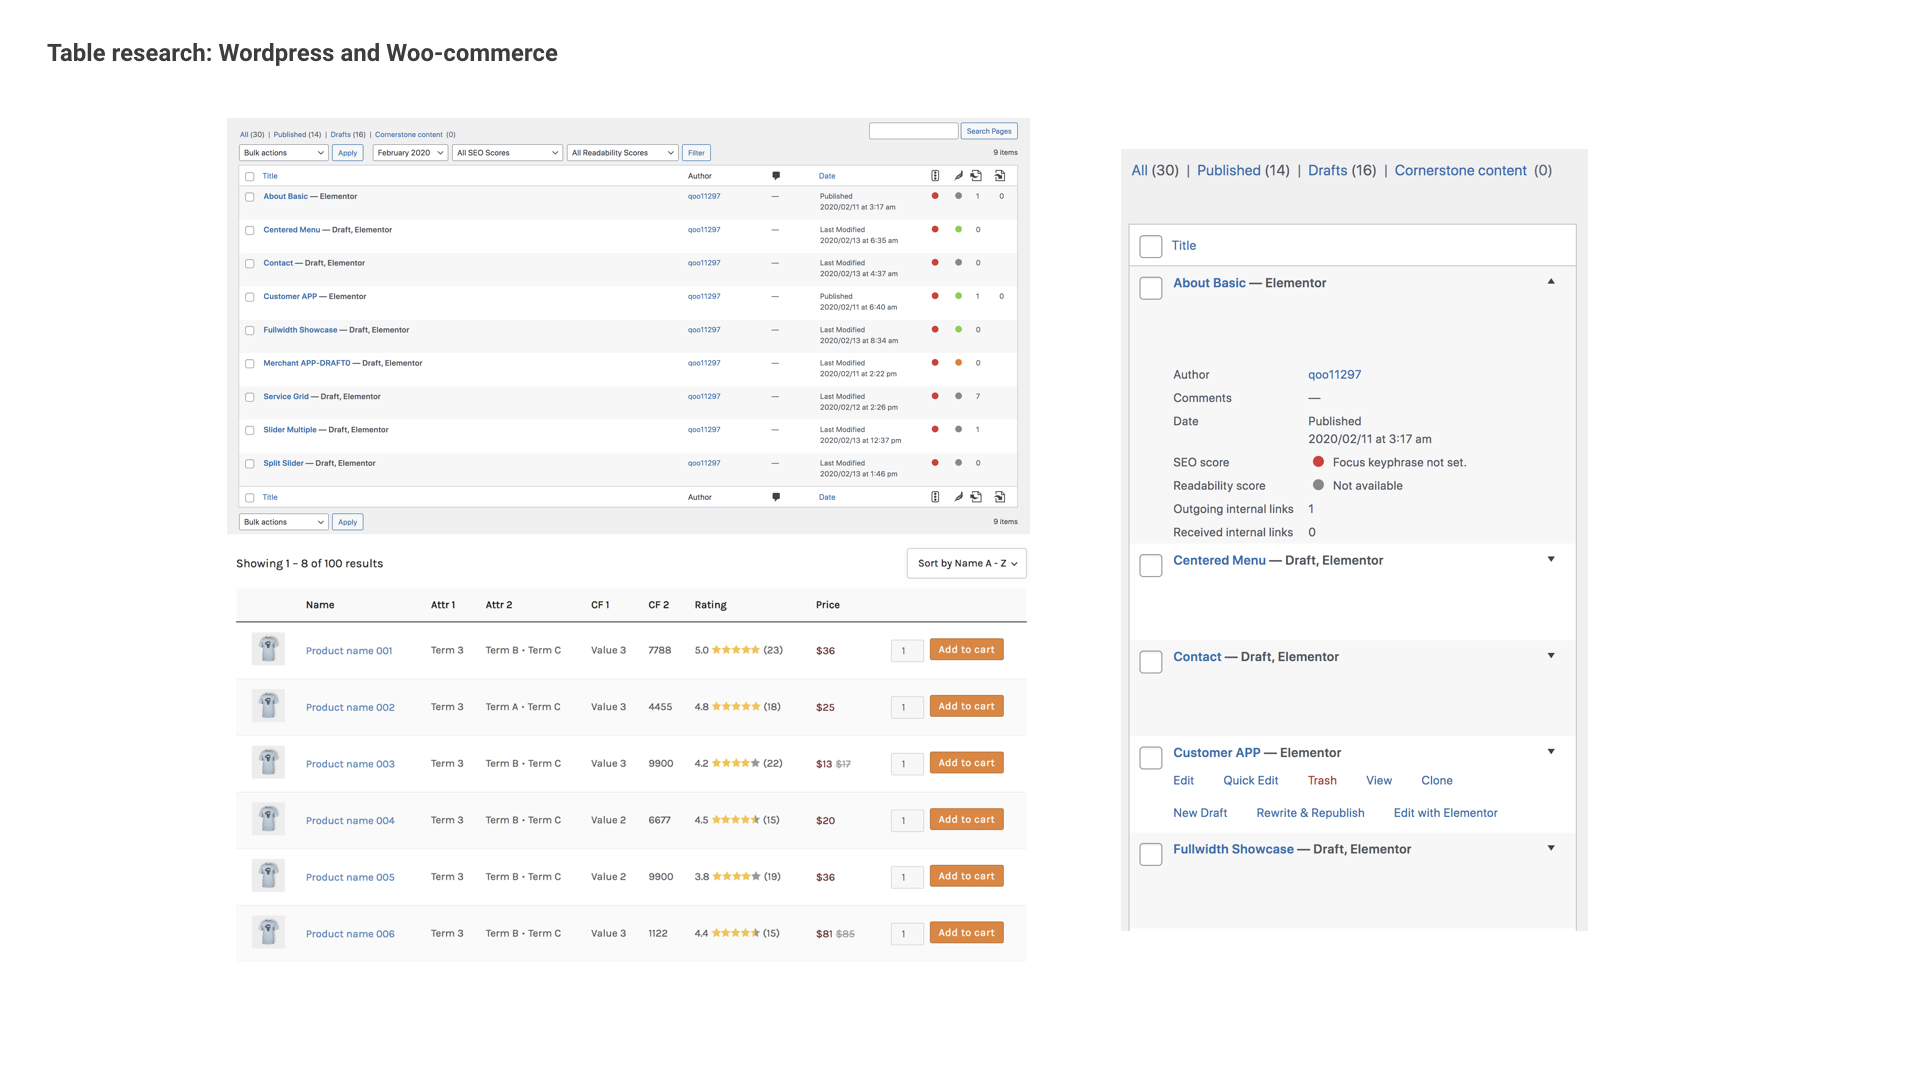
Task: Tick the Merchant APP-DRAFT0 row checkbox
Action: [x=250, y=364]
